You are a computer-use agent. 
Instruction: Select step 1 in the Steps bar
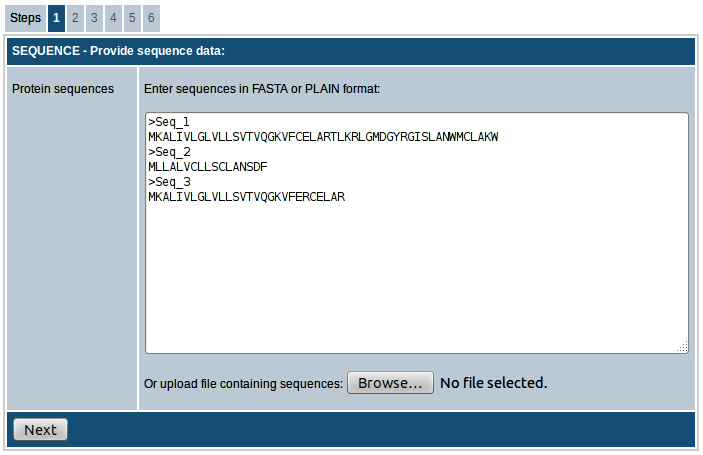tap(56, 18)
